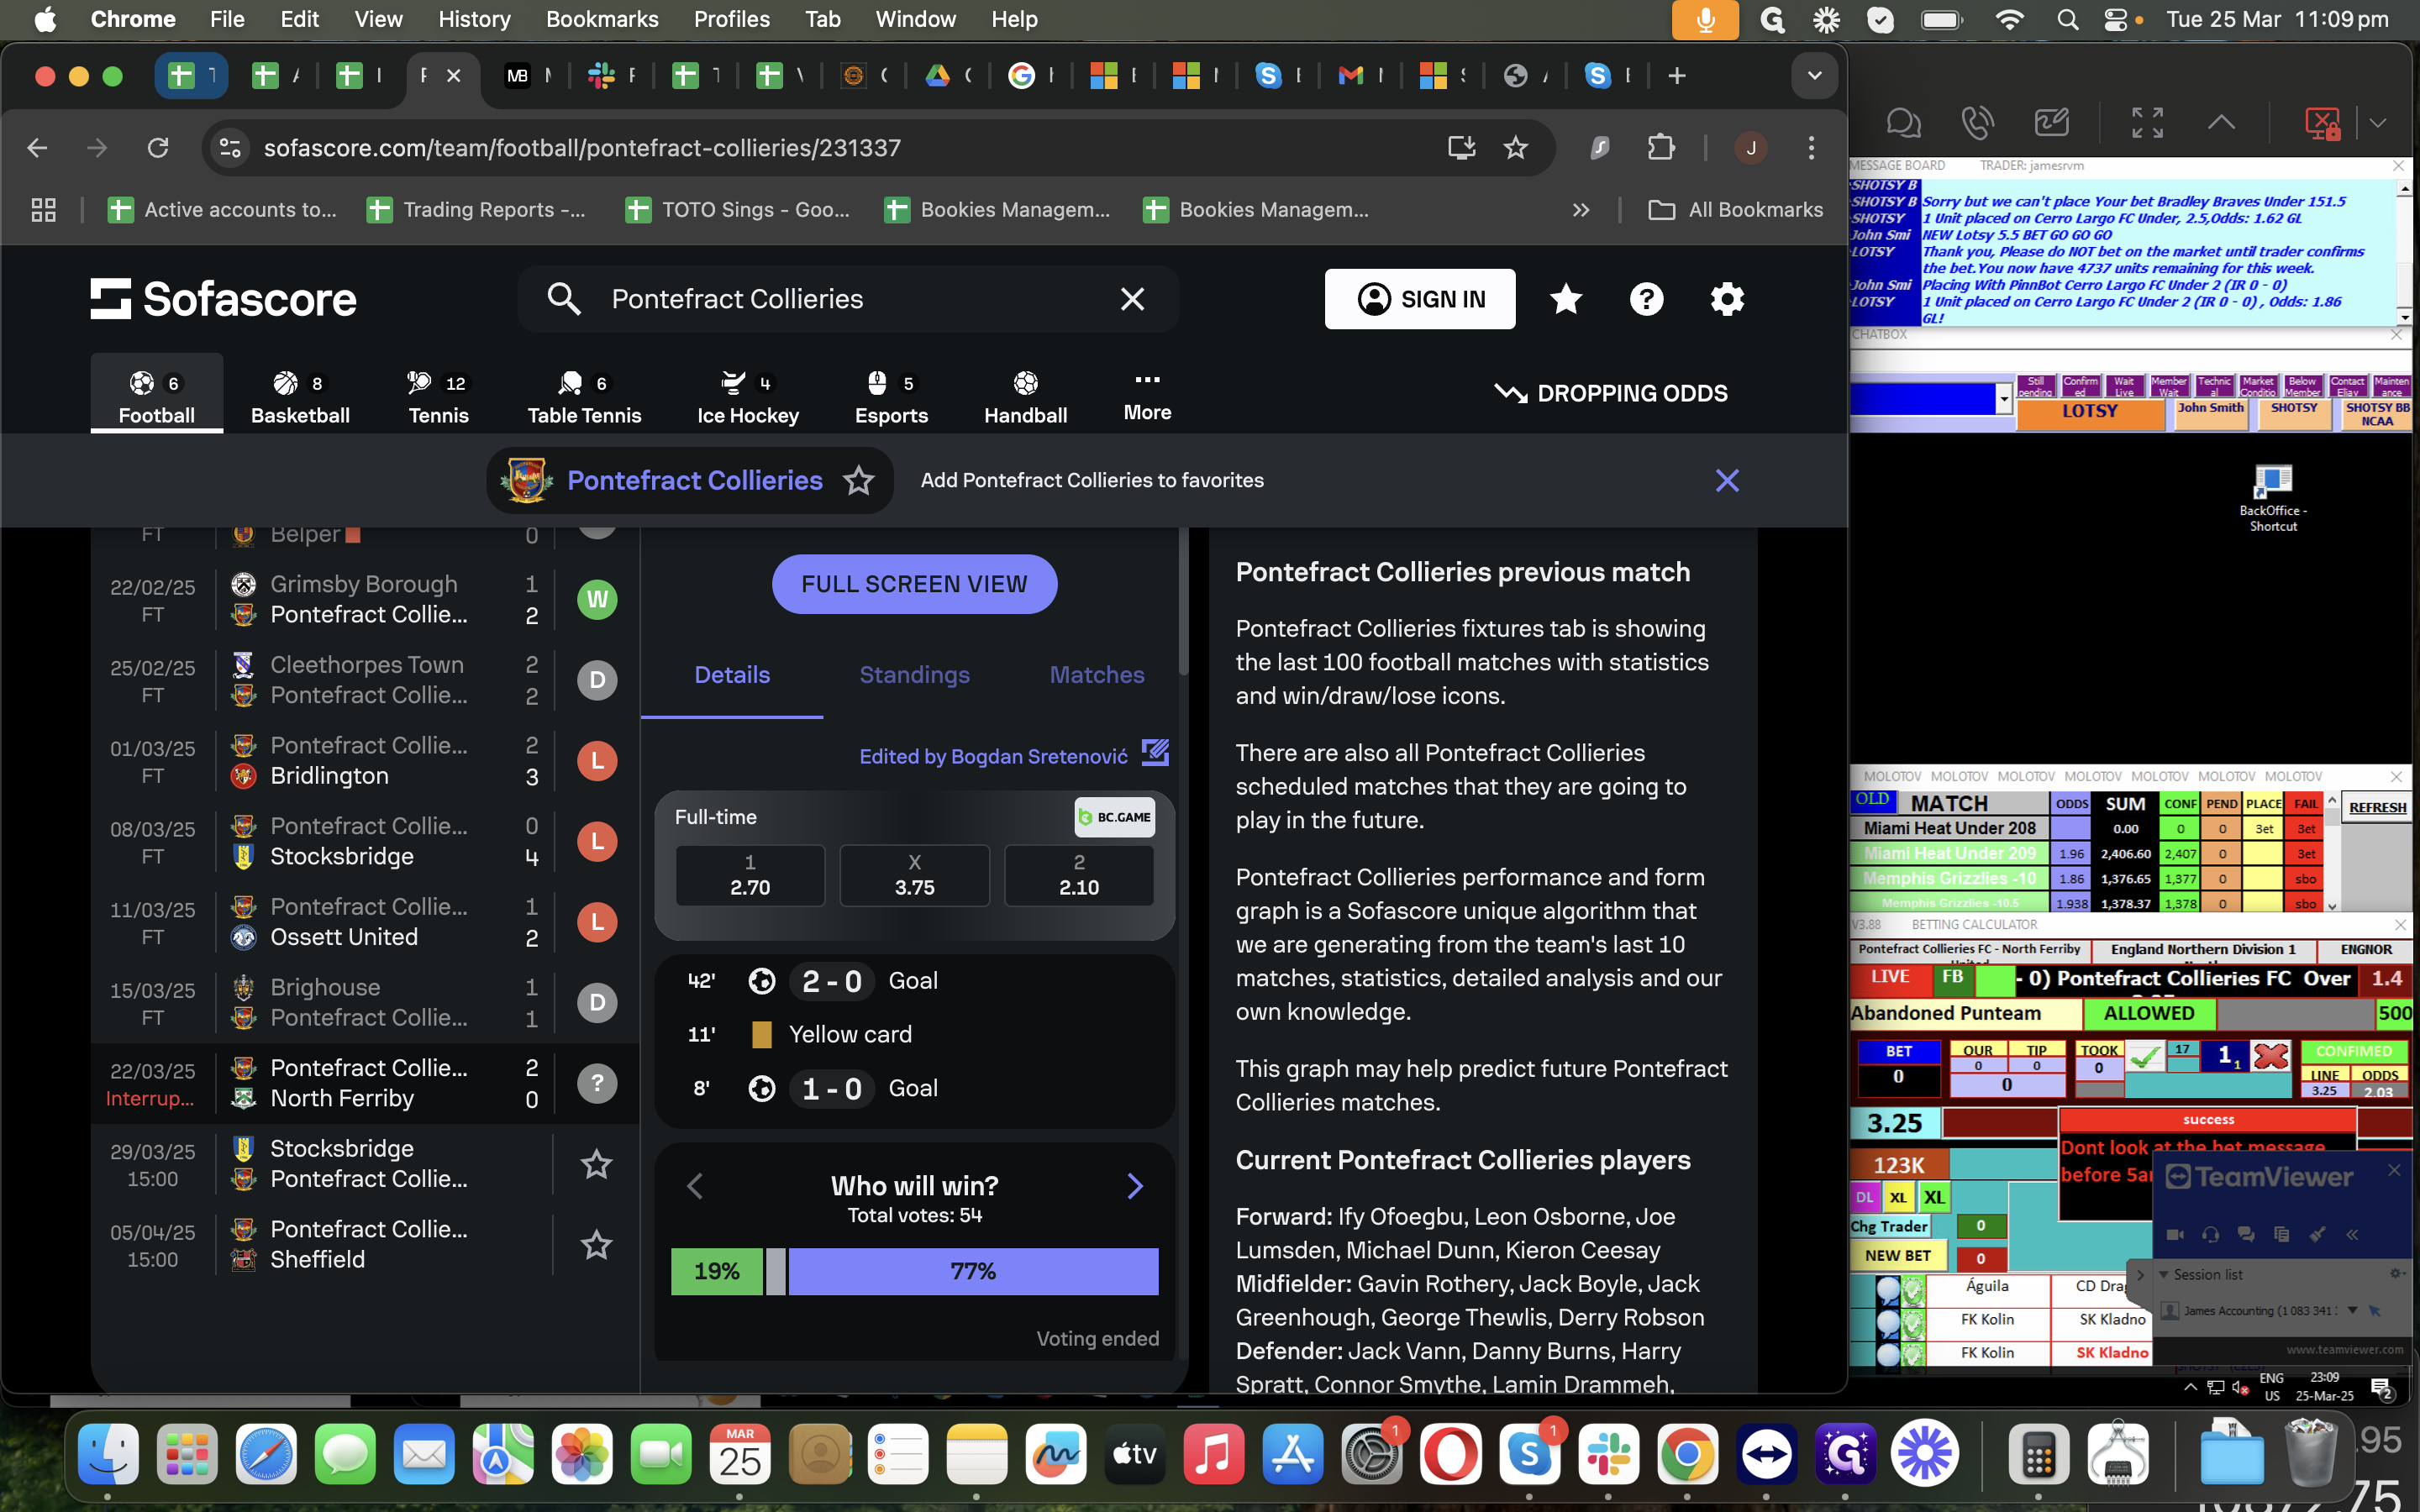Open the Dropping Odds link
This screenshot has height=1512, width=2420.
1611,393
